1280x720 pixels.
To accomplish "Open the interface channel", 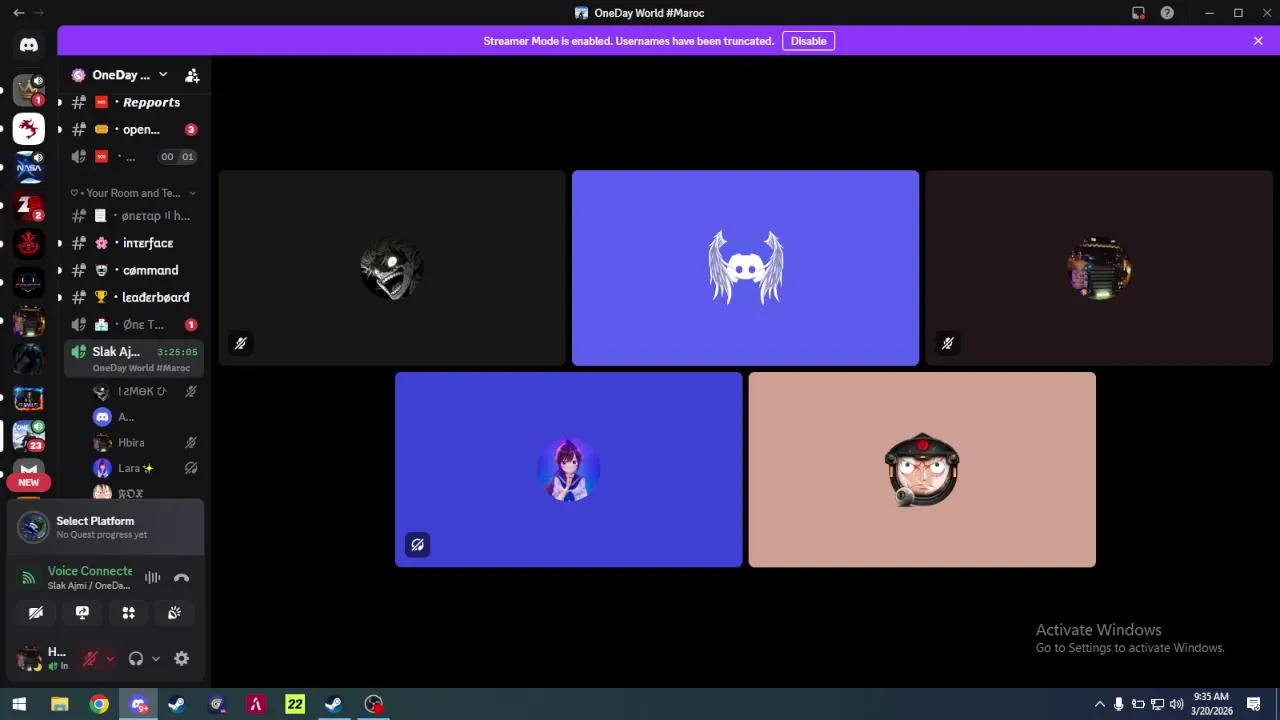I will point(134,243).
